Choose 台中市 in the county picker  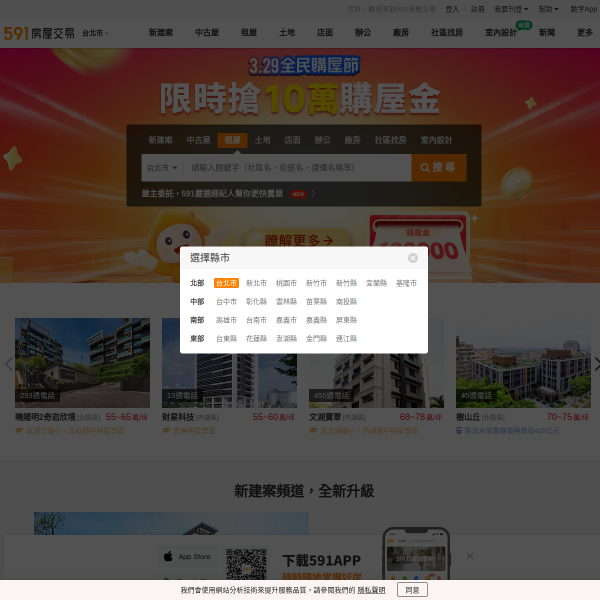tap(226, 302)
